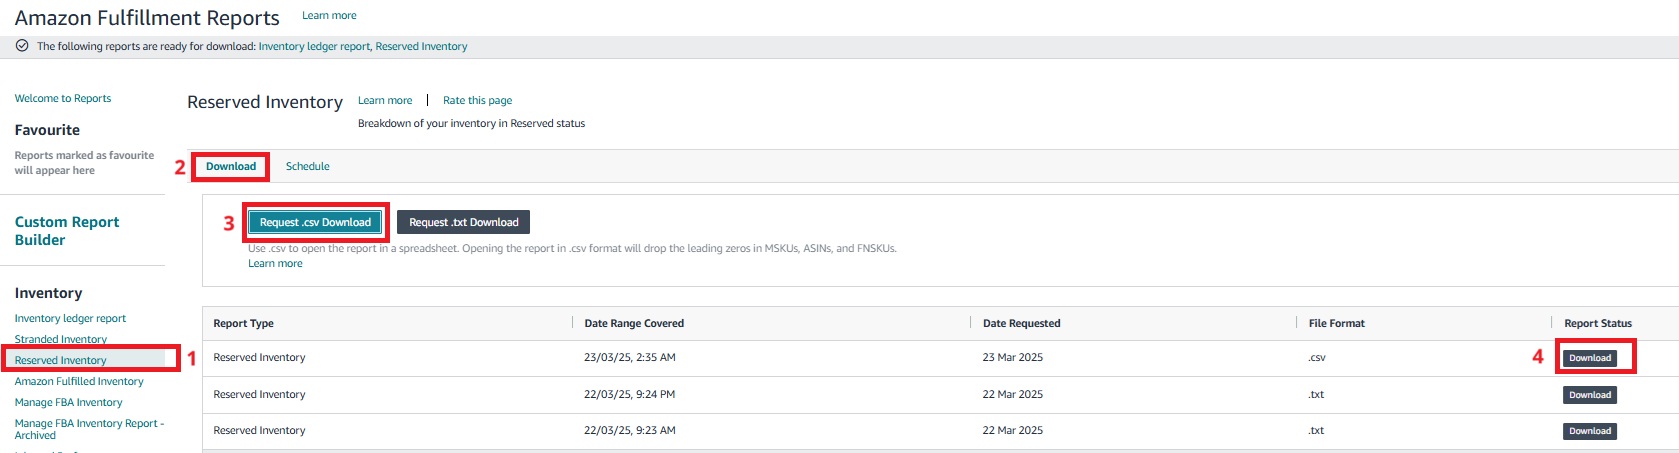This screenshot has height=453, width=1679.
Task: Open Inventory ledger report in sidebar
Action: pyautogui.click(x=70, y=319)
